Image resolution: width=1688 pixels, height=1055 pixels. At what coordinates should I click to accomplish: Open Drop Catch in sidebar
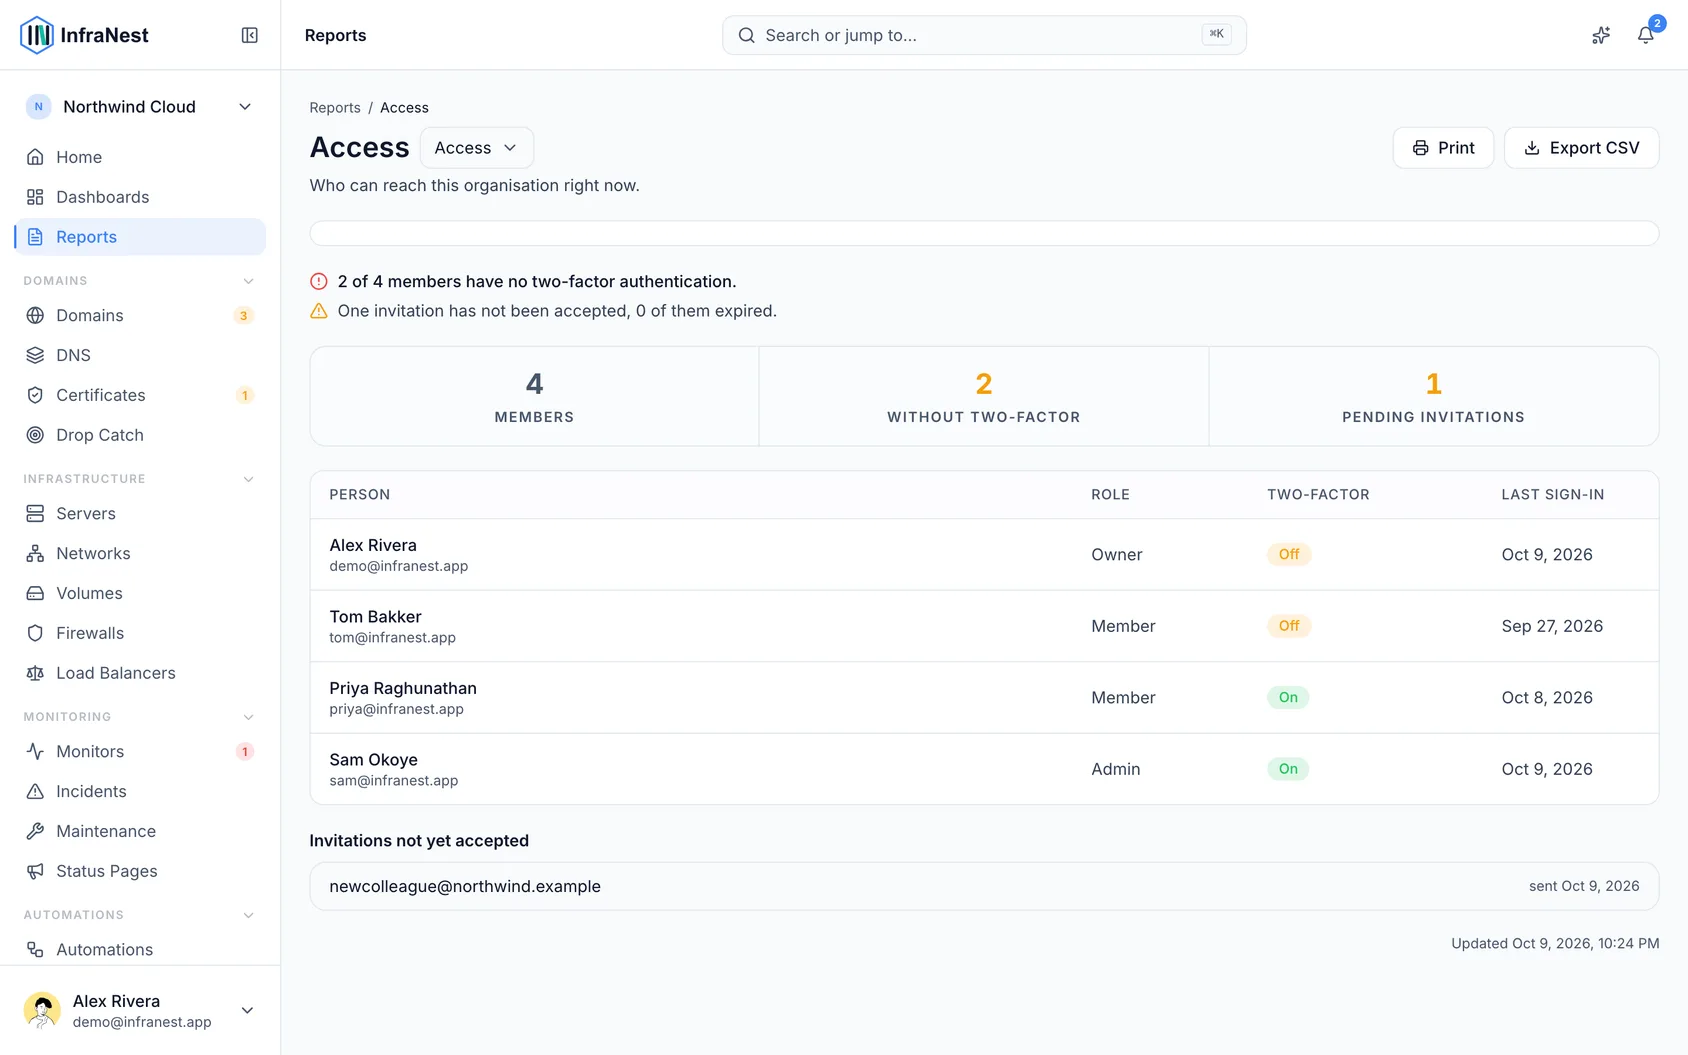(140, 435)
